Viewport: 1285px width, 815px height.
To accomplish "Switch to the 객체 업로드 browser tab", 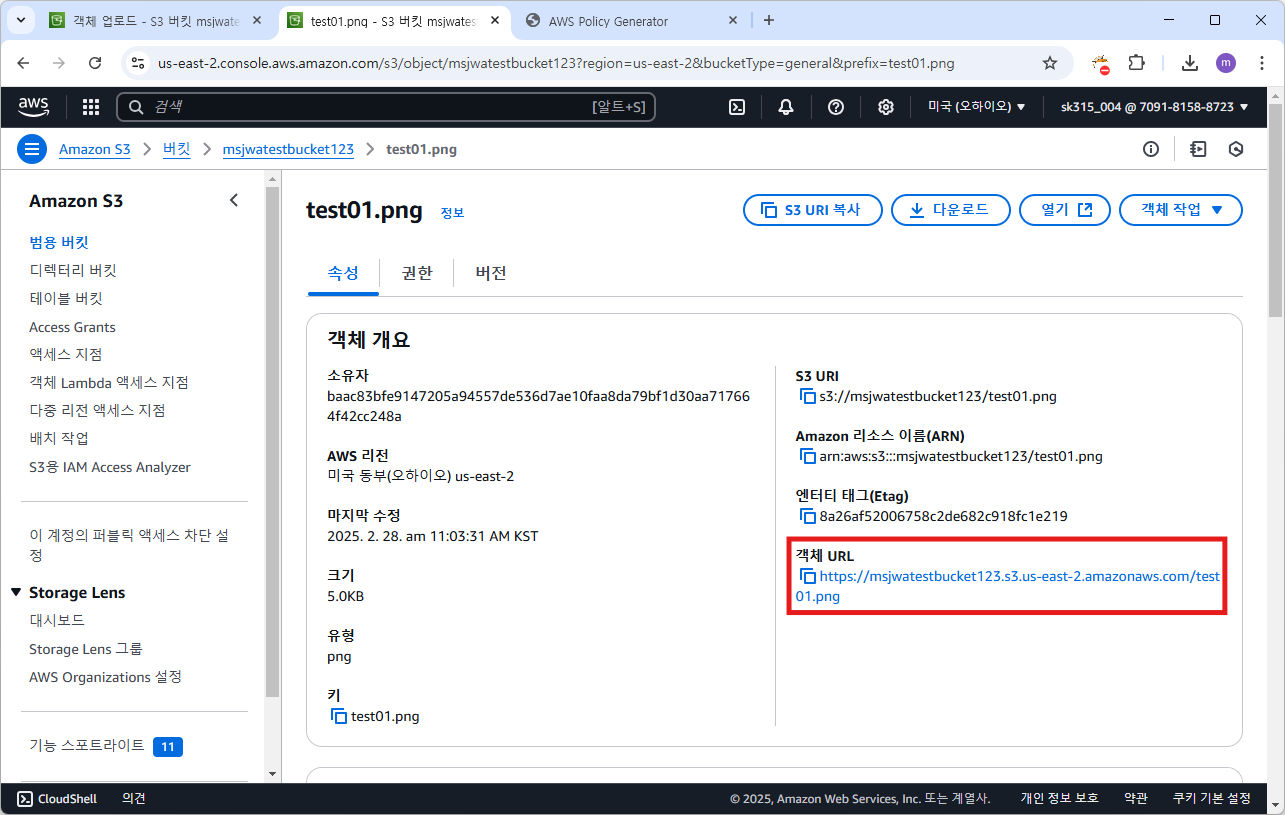I will coord(155,21).
